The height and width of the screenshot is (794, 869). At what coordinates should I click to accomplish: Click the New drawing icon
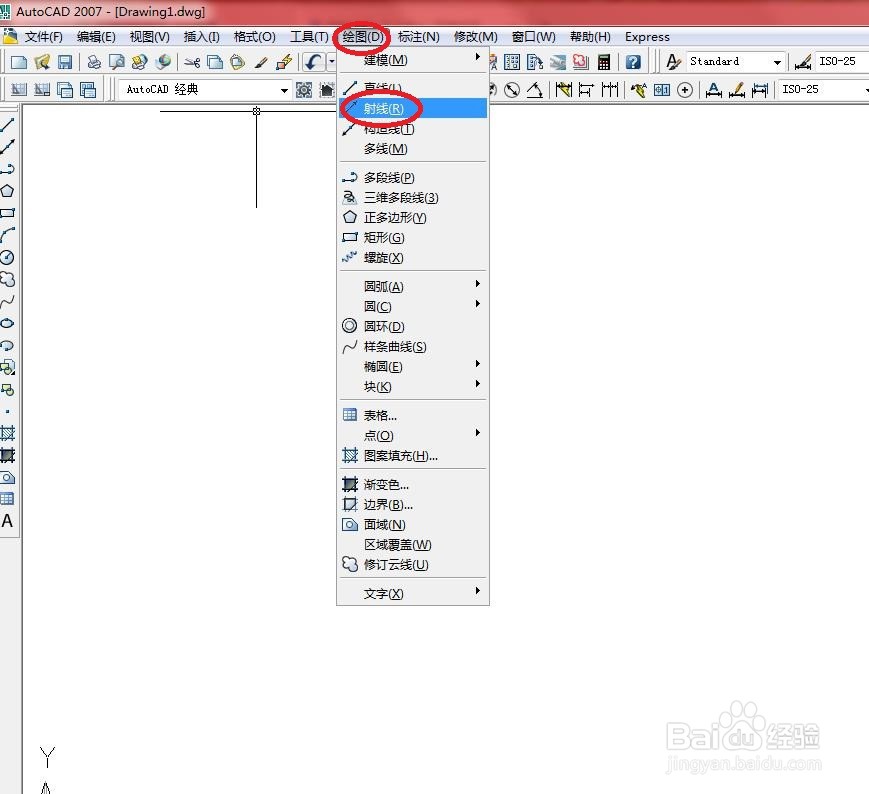[19, 62]
